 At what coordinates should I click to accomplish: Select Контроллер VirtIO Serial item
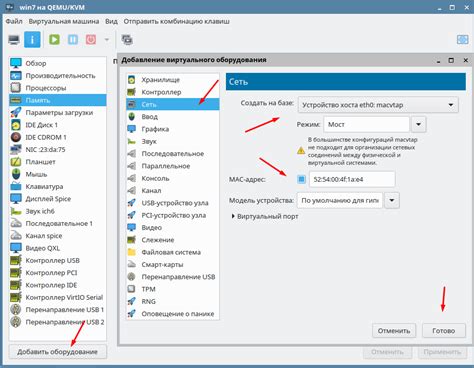click(x=58, y=297)
